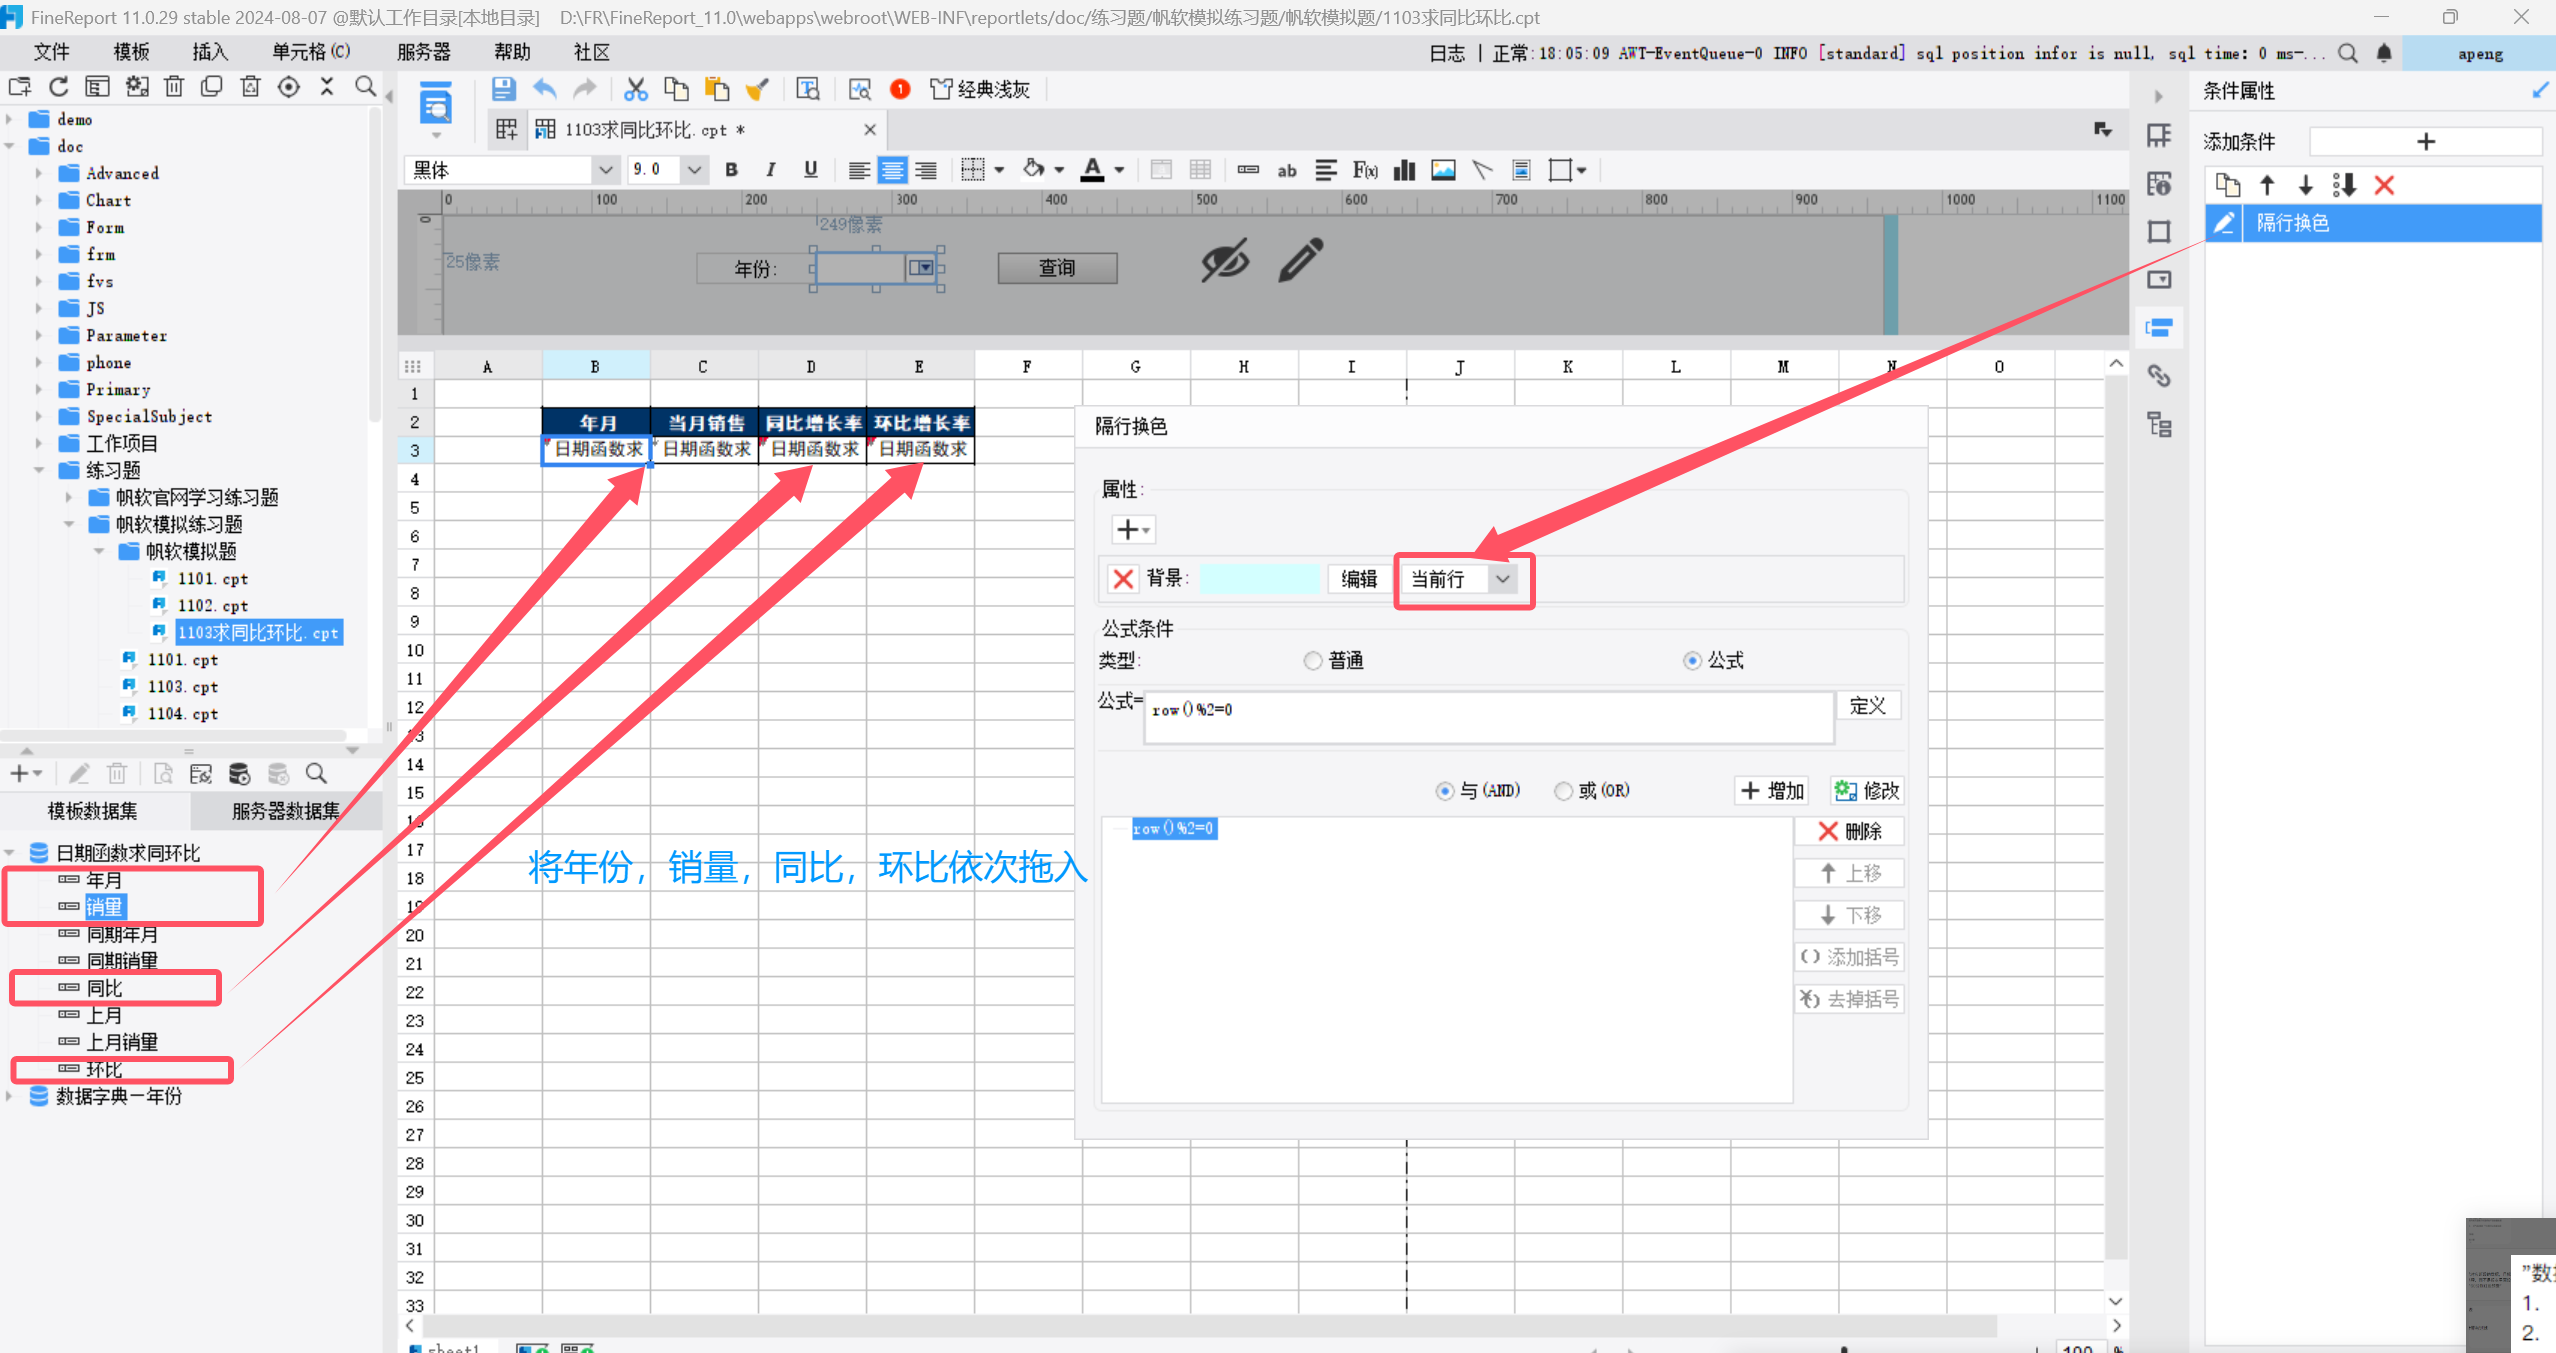Click the light cyan background color swatch
The image size is (2556, 1353).
(x=1259, y=579)
